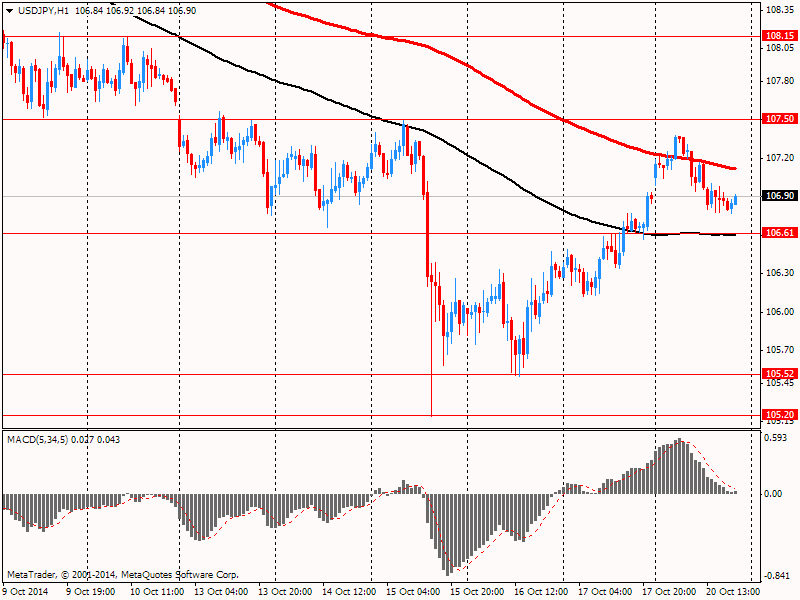Image resolution: width=800 pixels, height=600 pixels.
Task: Select the 13 Oct 04:00 time axis label
Action: (x=221, y=592)
